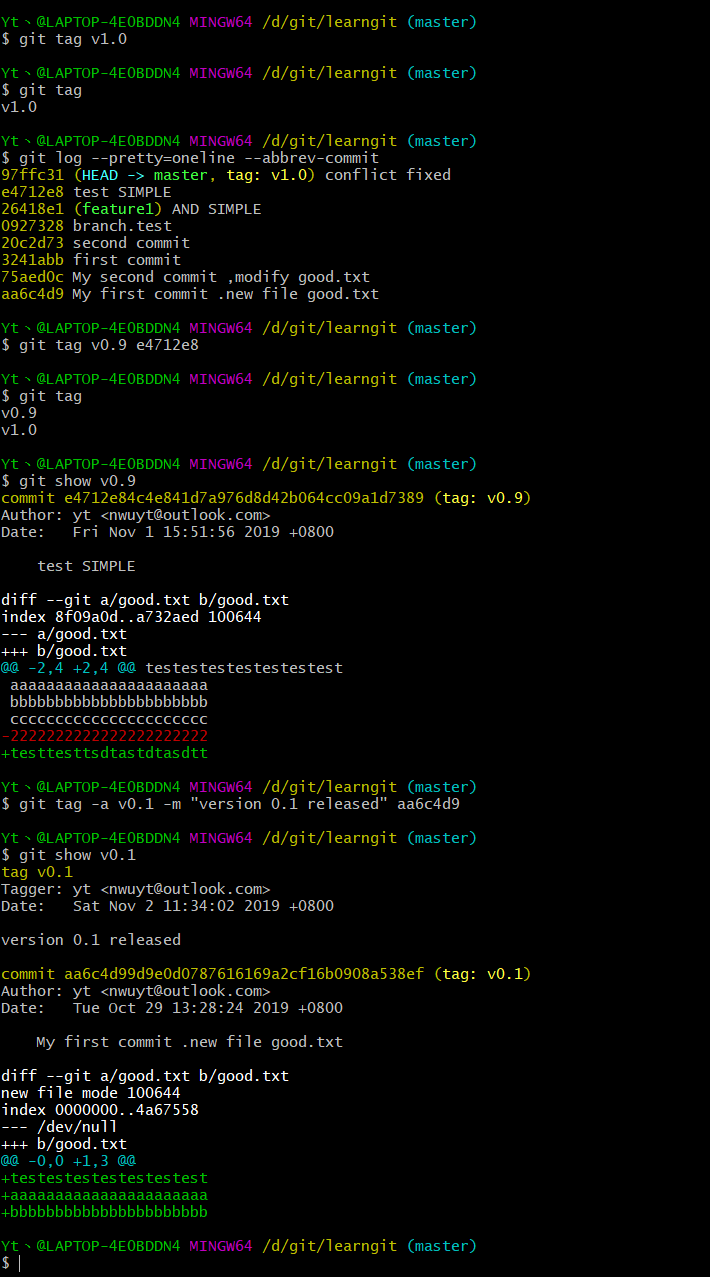Select log line '26418e1 (feature1) AND SIMPLE'
This screenshot has height=1277, width=710.
(131, 209)
